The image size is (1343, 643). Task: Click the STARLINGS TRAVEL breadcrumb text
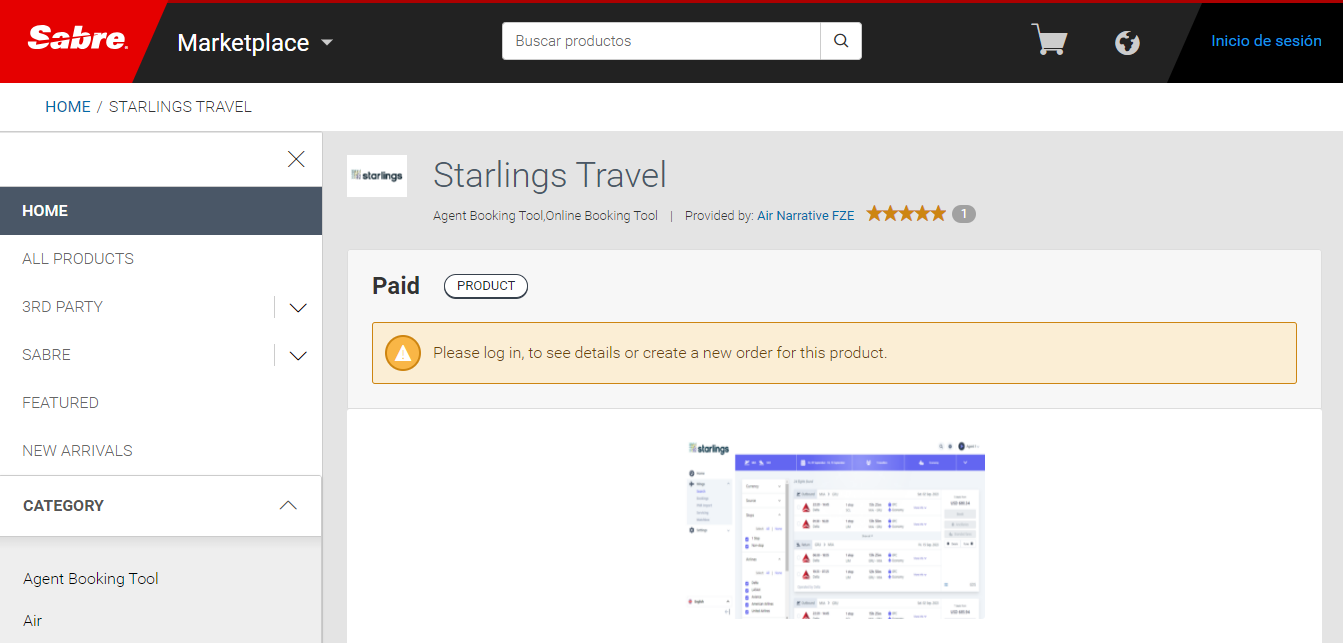(180, 107)
